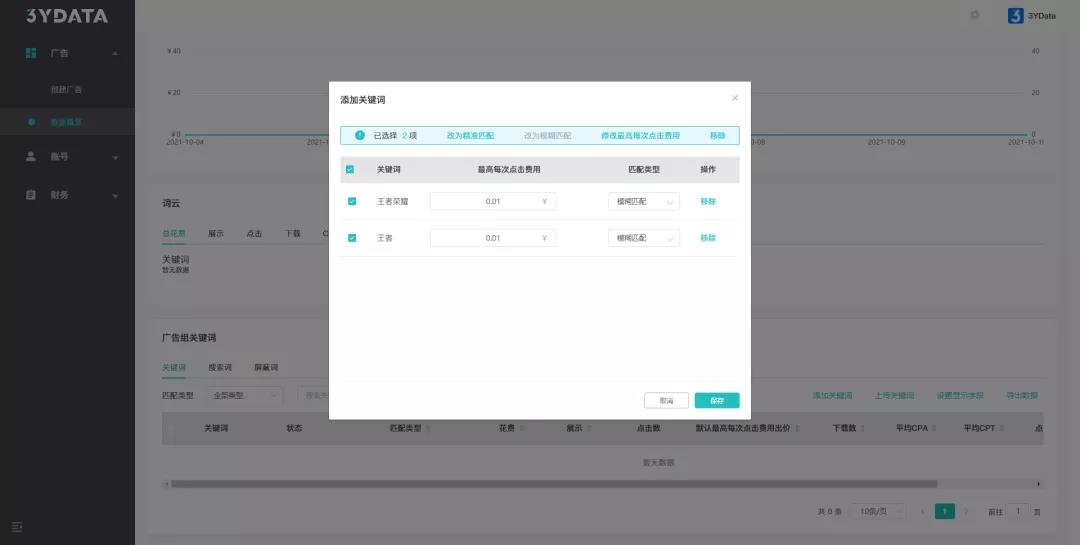Select the 关键词 tab under 广告组关键词

click(174, 367)
